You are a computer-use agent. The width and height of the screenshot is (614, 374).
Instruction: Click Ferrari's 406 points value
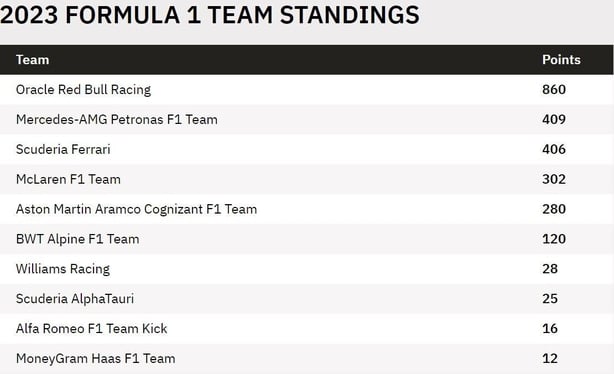point(554,149)
